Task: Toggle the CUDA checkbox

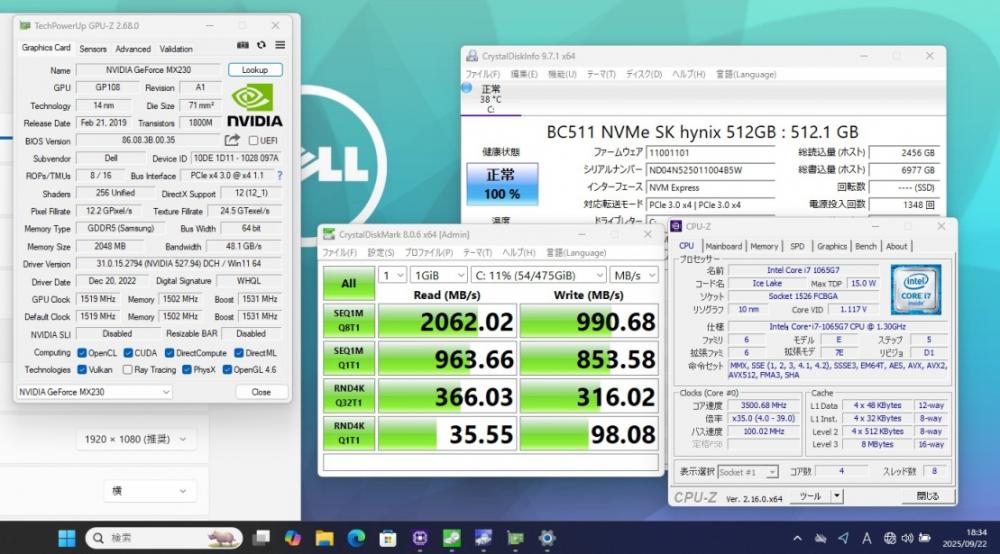Action: [x=128, y=353]
